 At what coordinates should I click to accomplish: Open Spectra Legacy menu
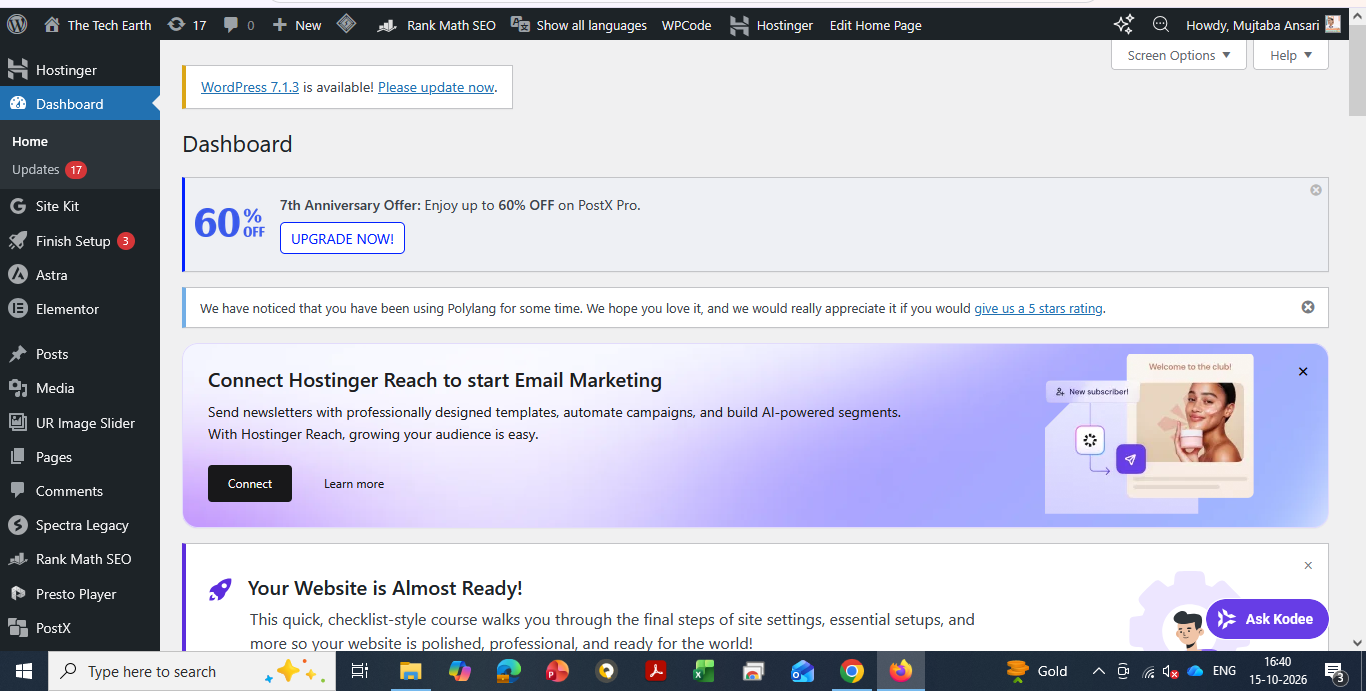click(80, 525)
